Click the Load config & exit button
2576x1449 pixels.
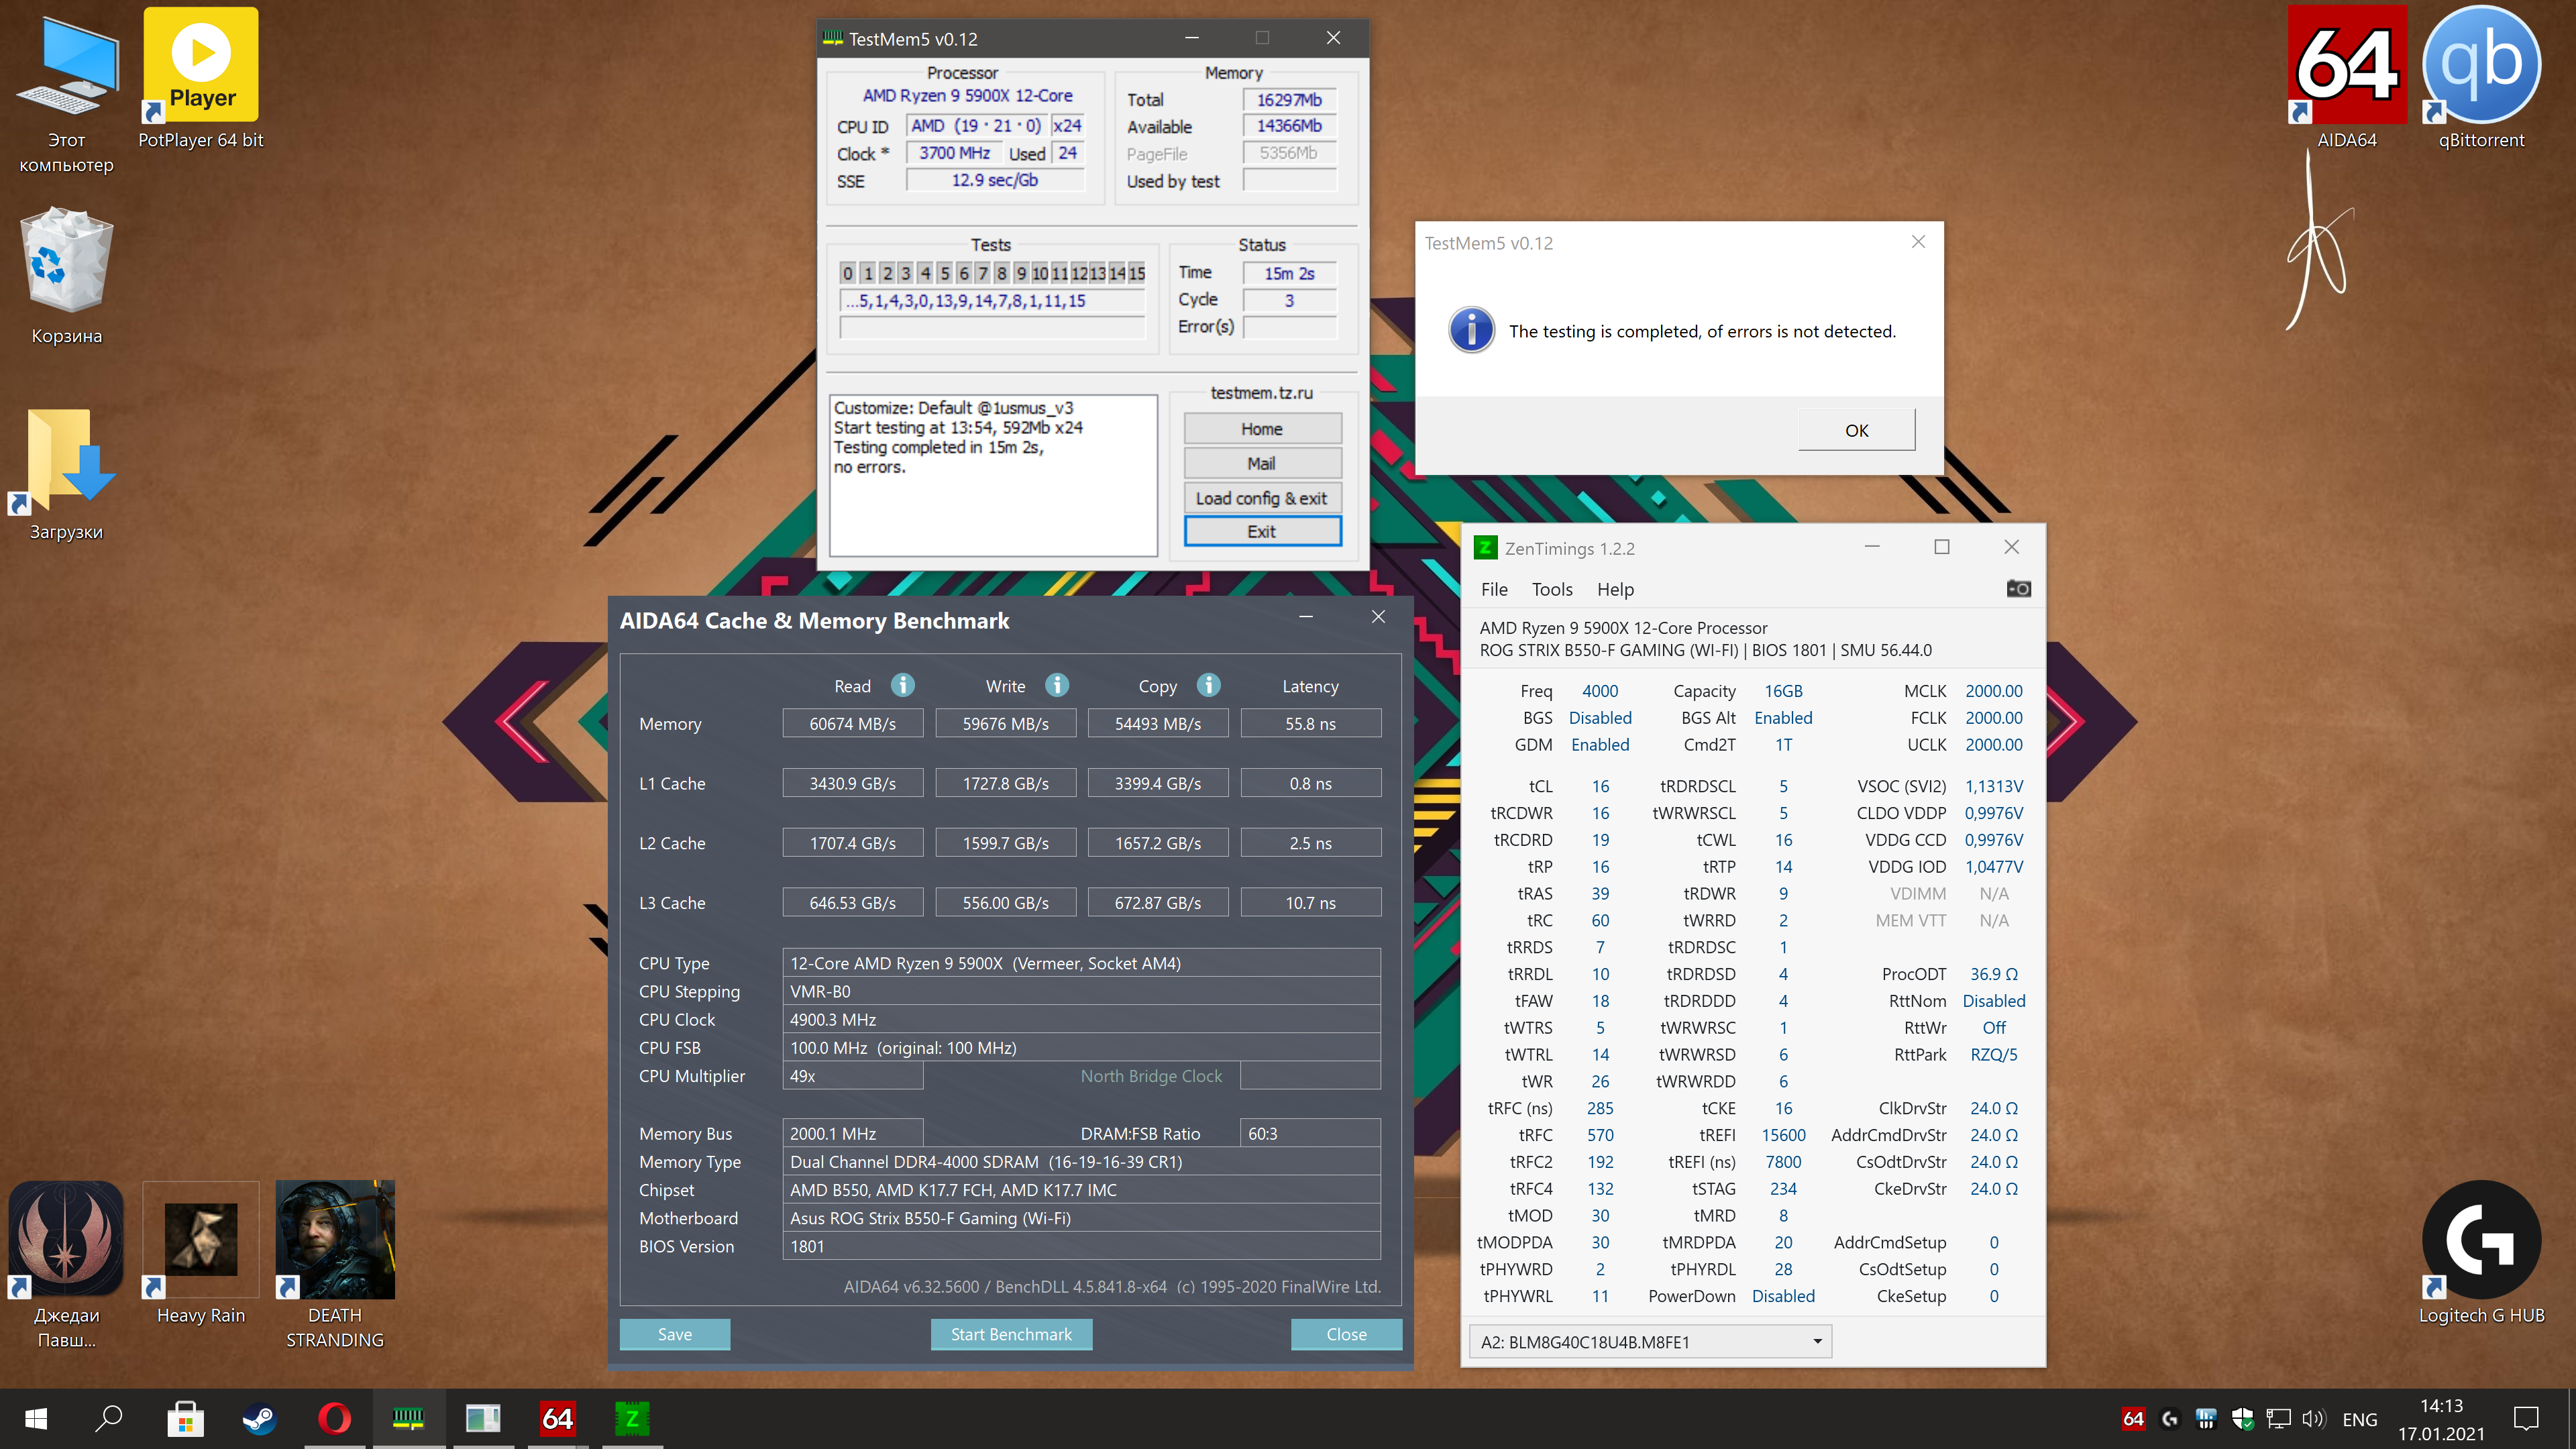1261,498
